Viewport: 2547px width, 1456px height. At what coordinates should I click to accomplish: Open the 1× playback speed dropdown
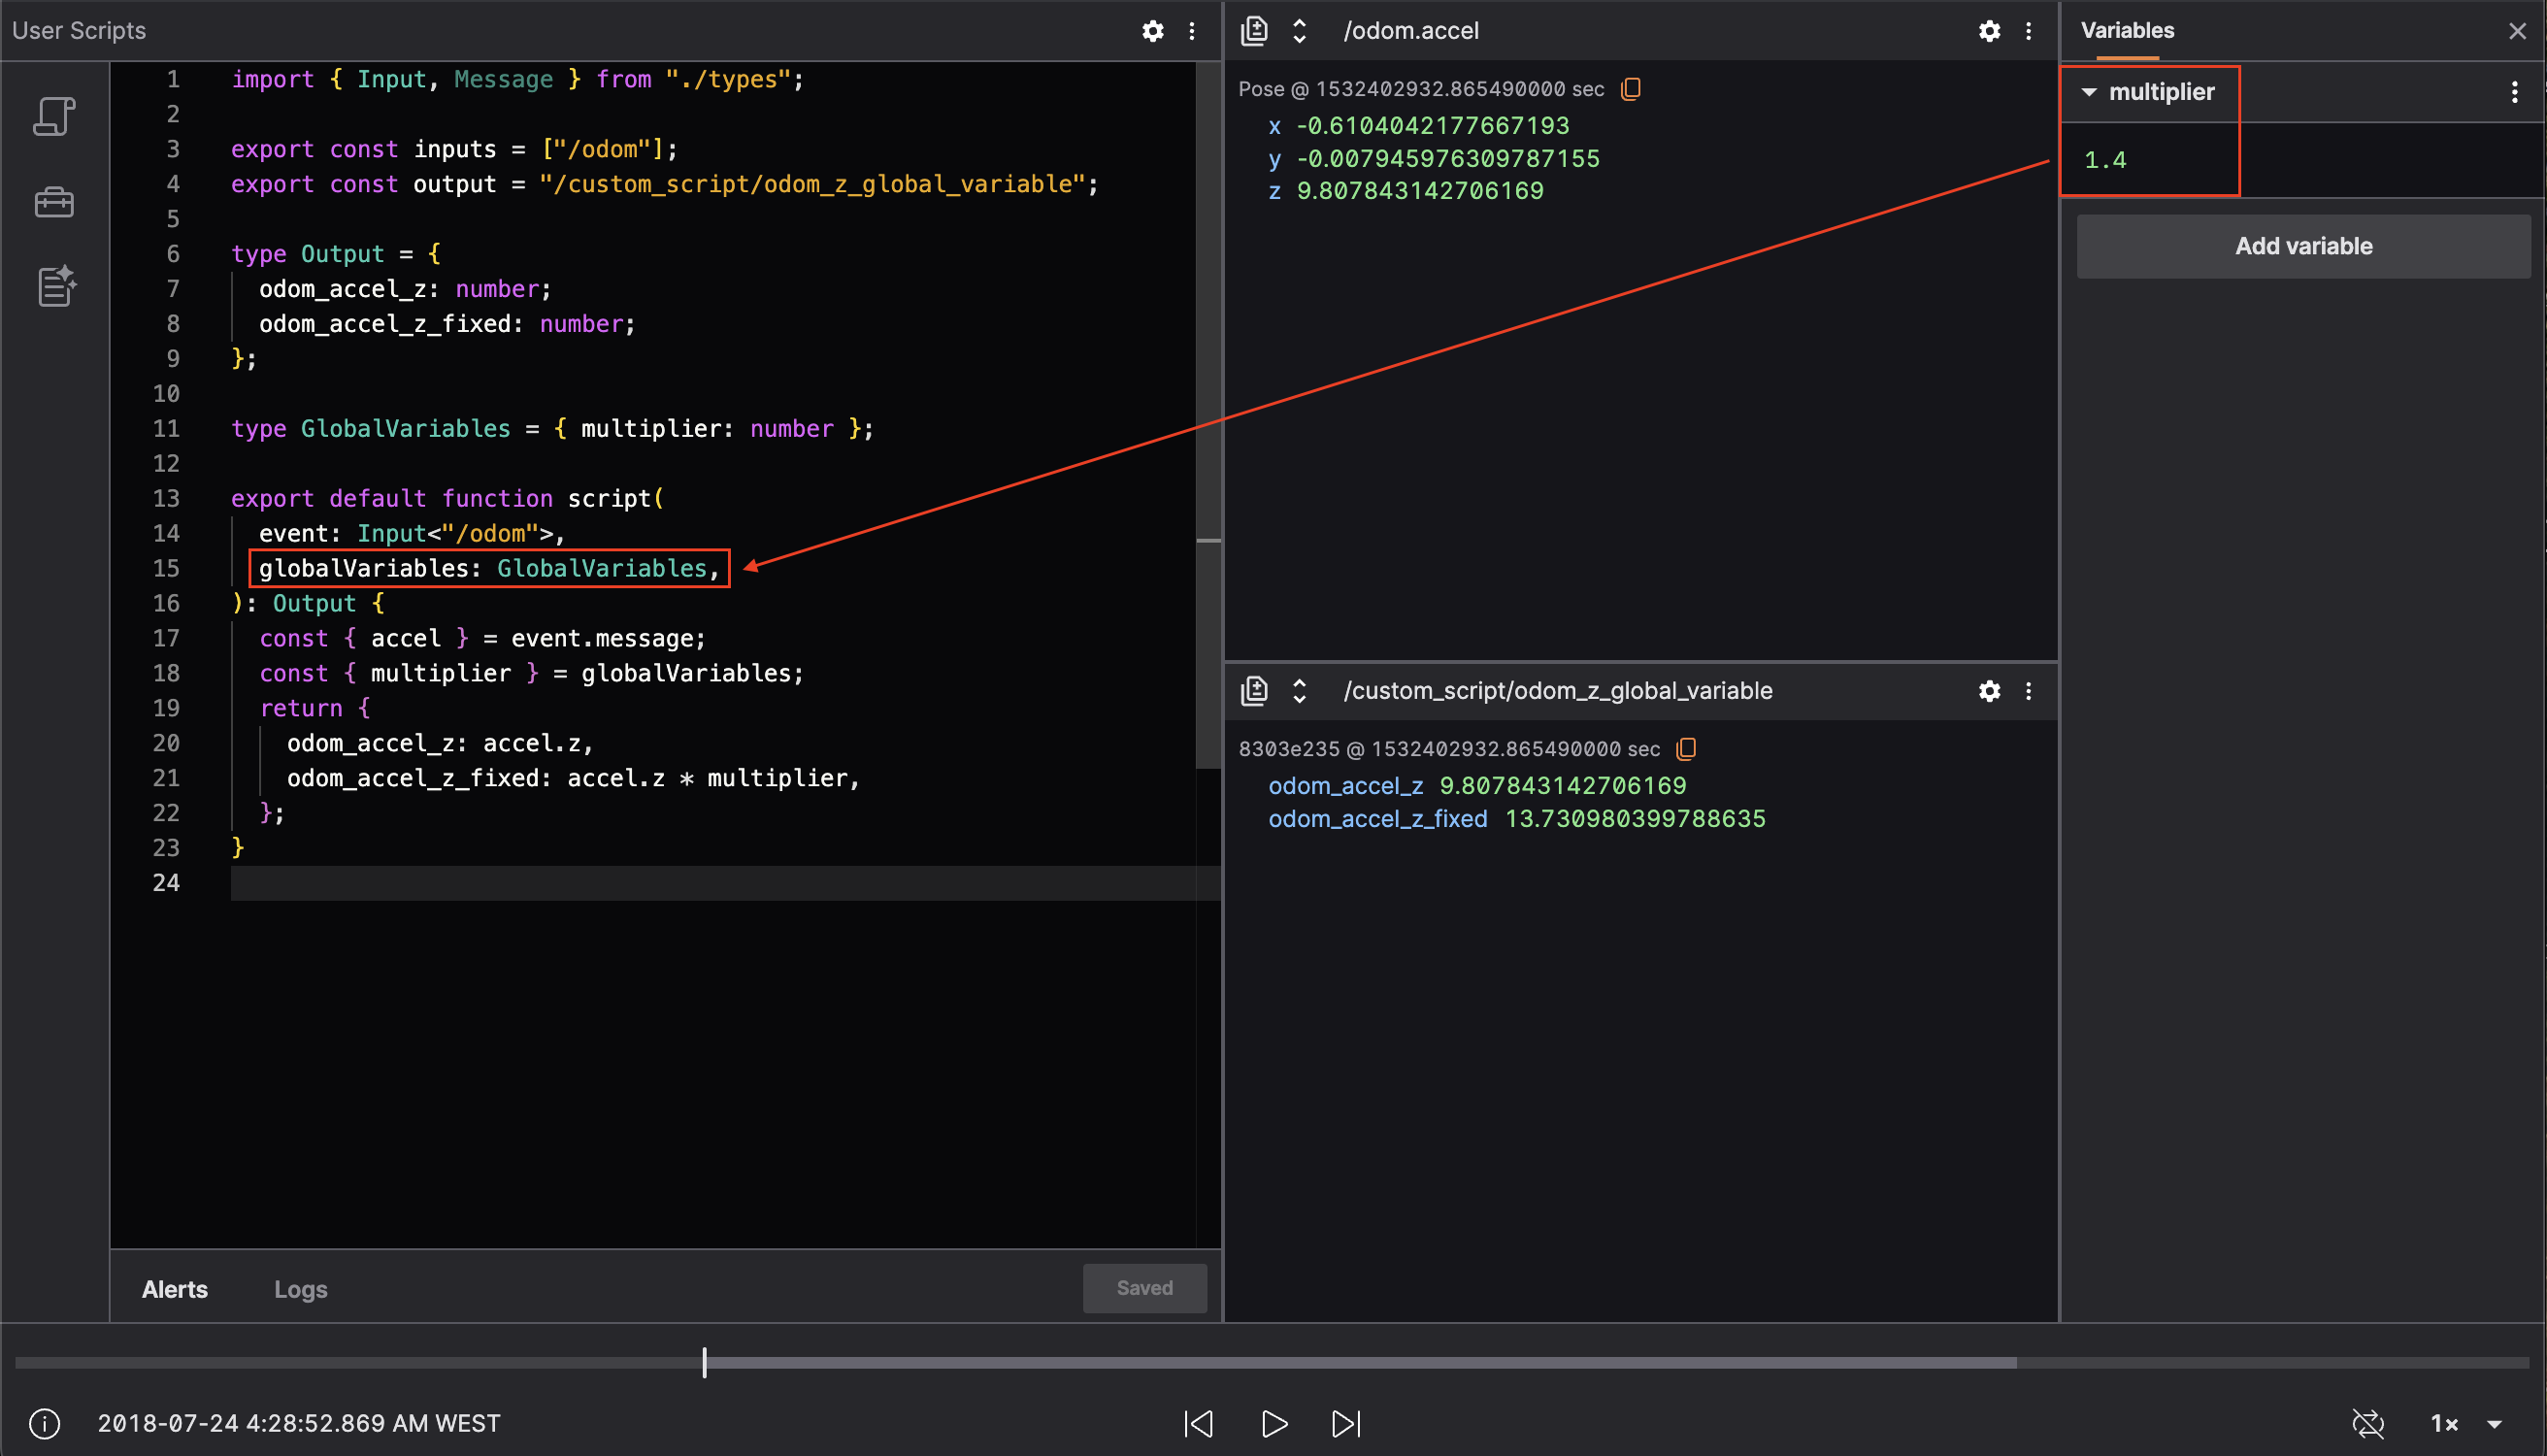click(x=2465, y=1423)
